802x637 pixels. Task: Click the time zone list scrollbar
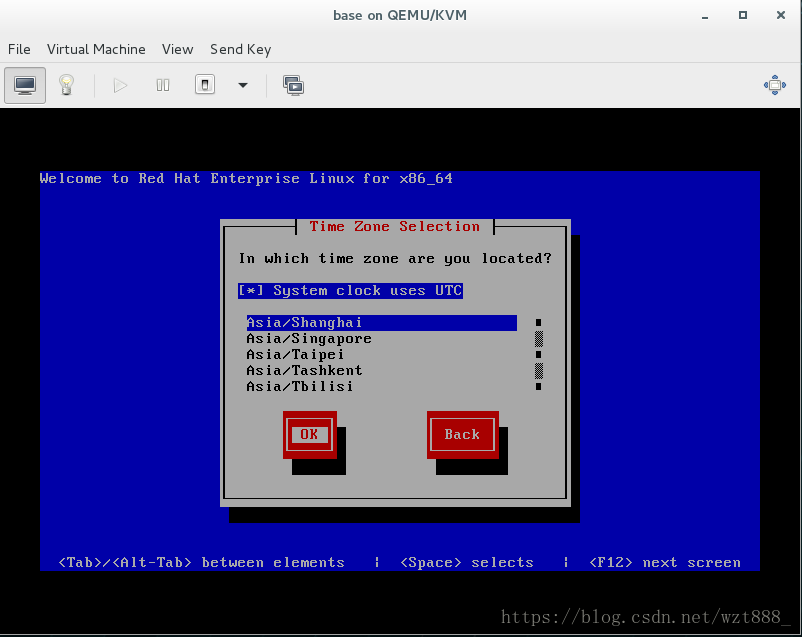[539, 355]
